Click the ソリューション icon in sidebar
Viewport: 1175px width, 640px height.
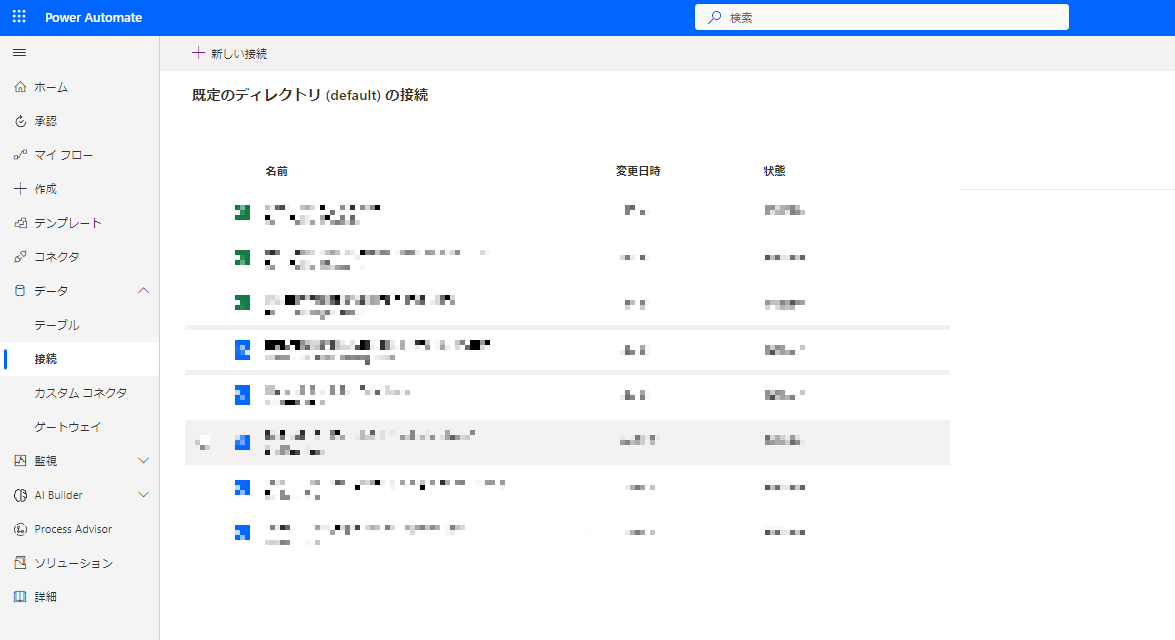tap(20, 562)
